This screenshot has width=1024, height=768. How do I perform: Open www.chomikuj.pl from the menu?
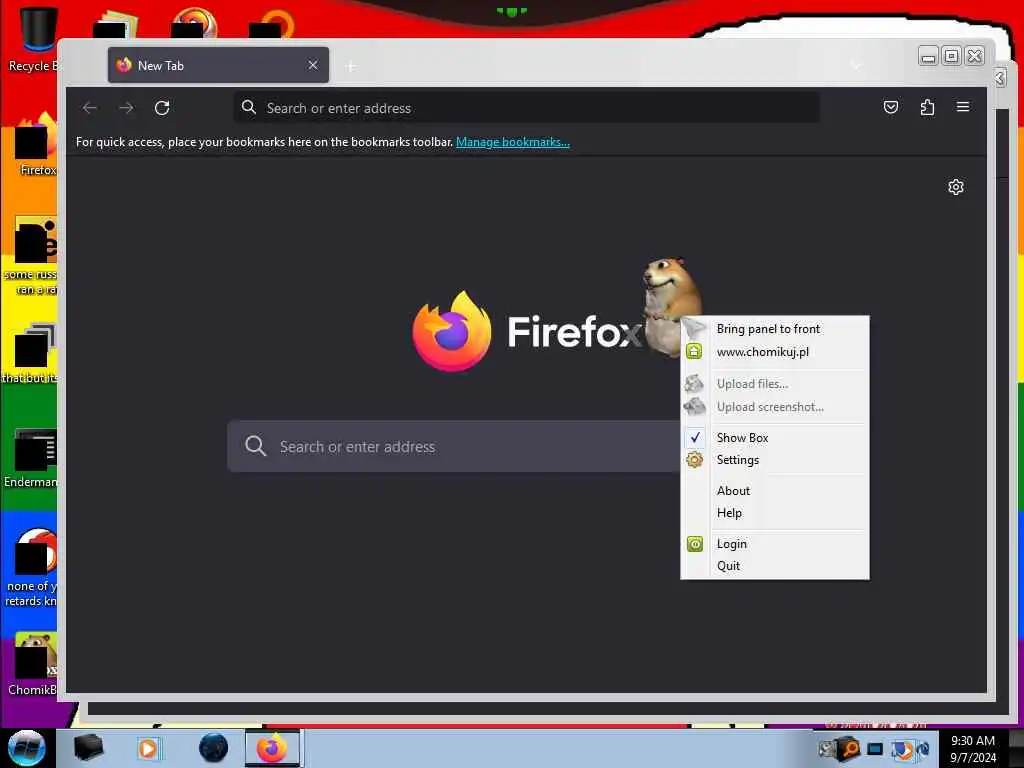coord(775,352)
